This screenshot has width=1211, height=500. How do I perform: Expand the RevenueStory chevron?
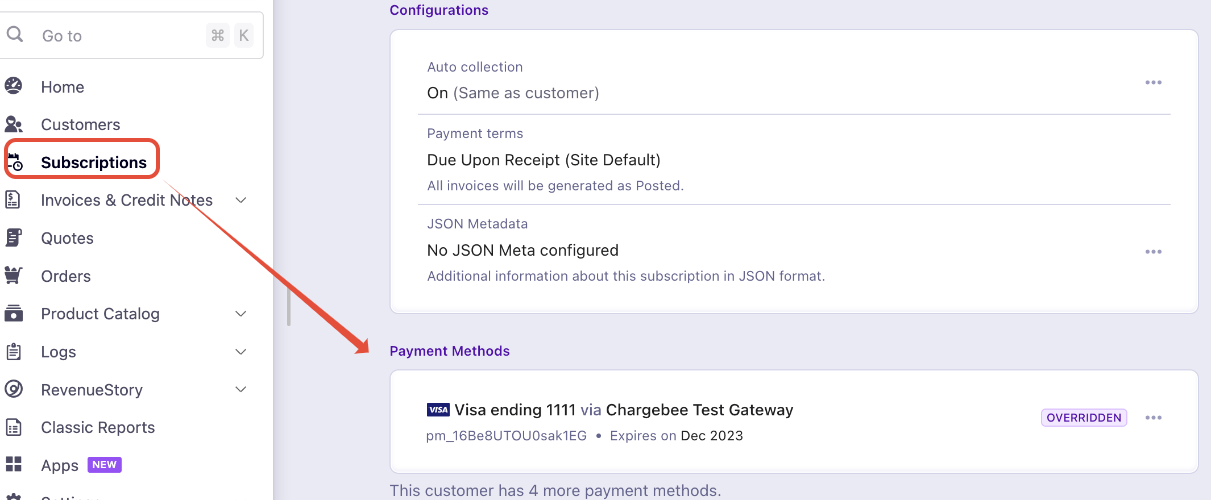[241, 390]
